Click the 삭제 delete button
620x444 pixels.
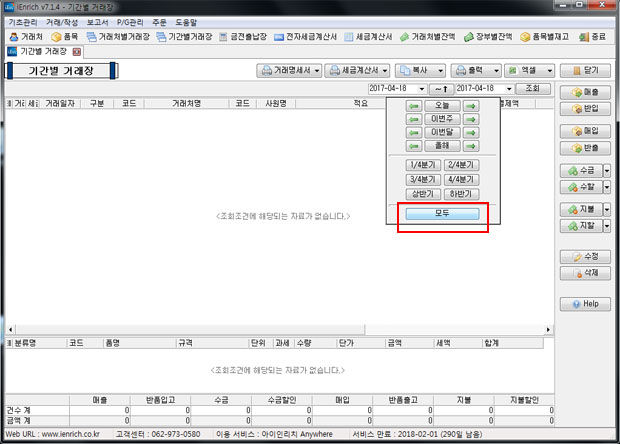(585, 273)
